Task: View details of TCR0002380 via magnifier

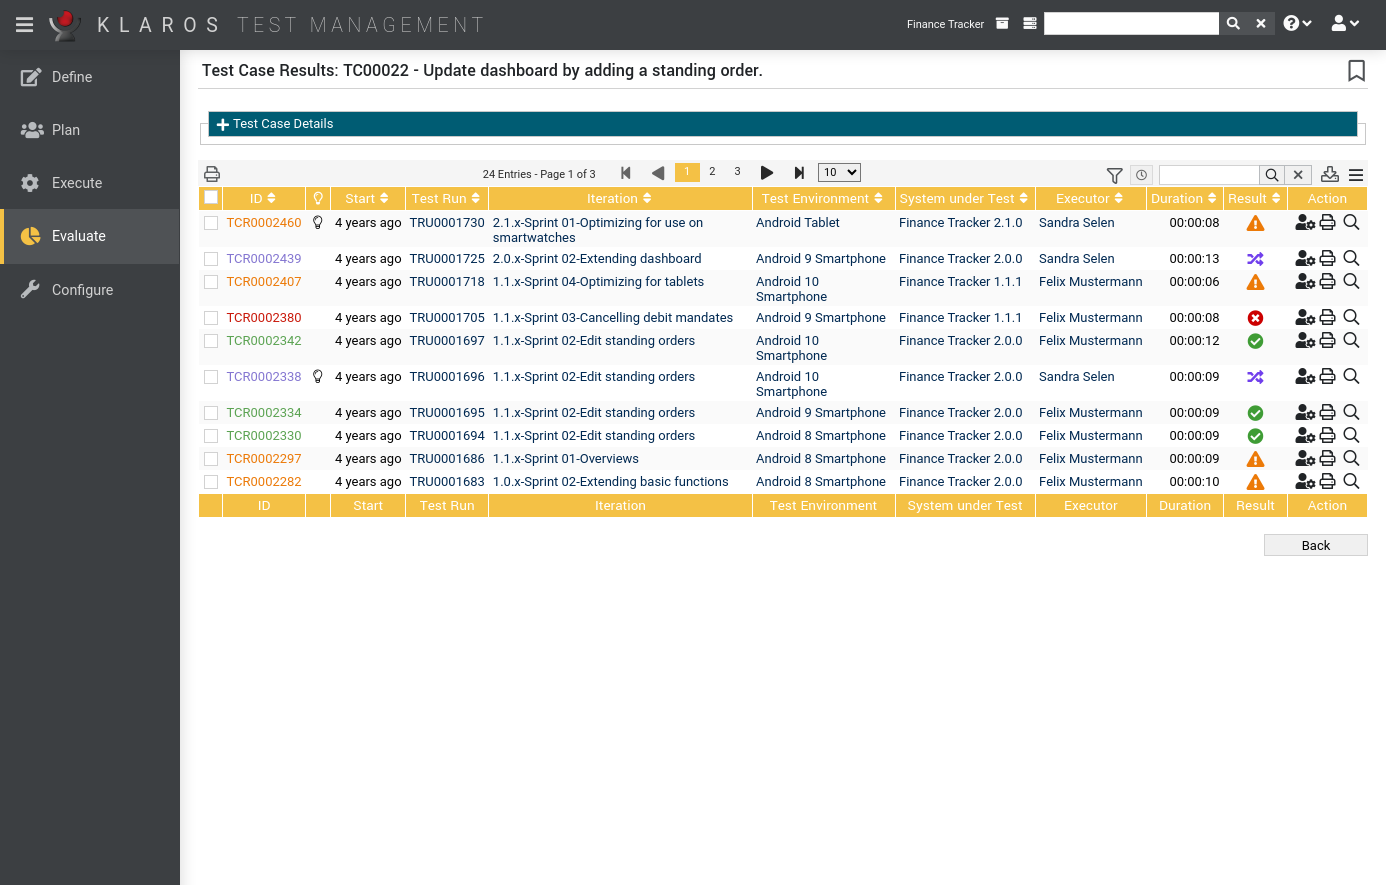Action: pos(1351,318)
